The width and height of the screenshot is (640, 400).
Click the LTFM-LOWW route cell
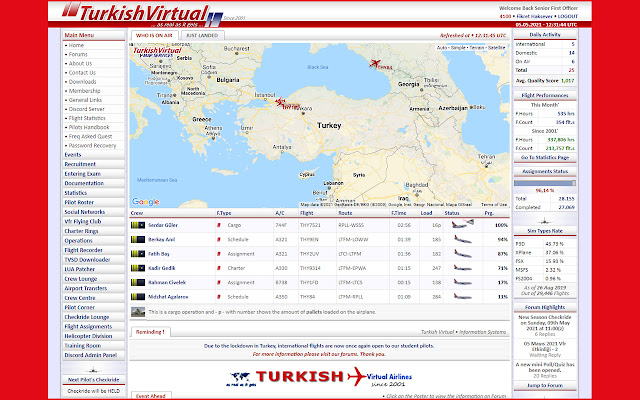[353, 240]
